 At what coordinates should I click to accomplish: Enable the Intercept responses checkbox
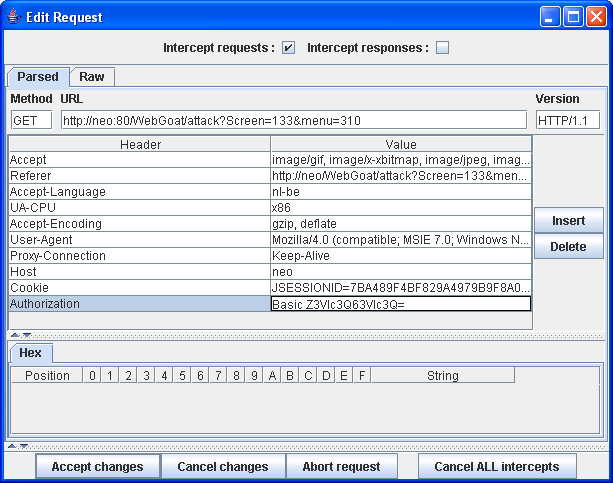pyautogui.click(x=442, y=48)
